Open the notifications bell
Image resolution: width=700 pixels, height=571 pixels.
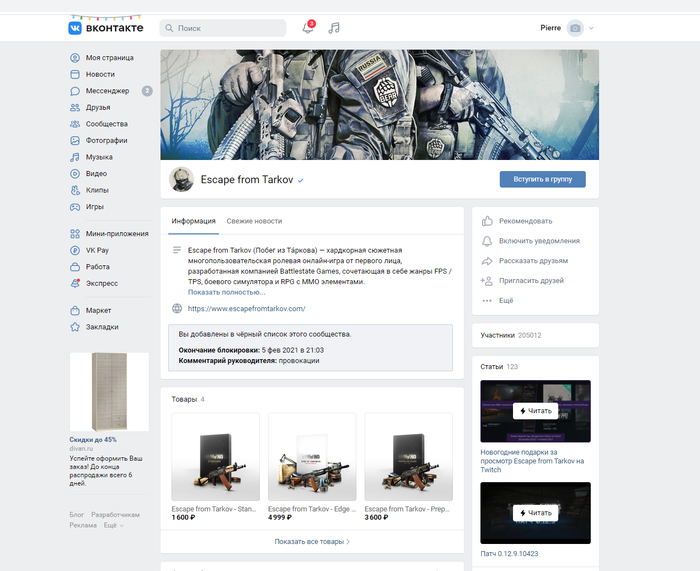[x=308, y=28]
